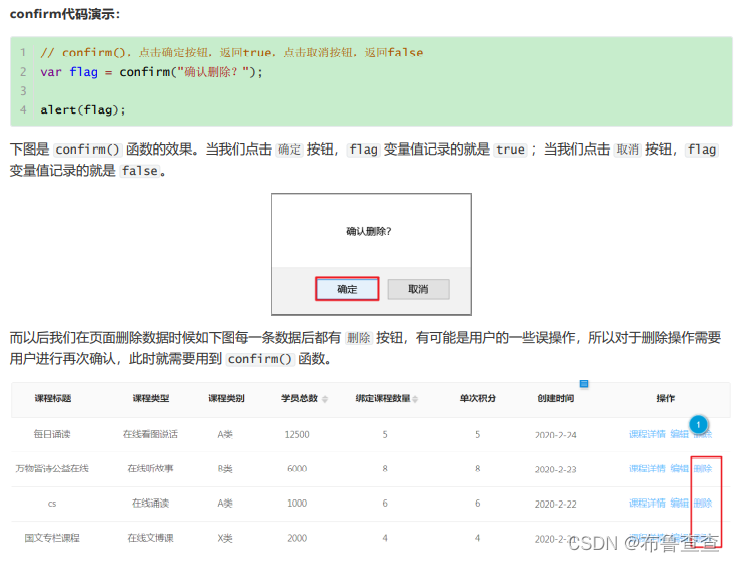Click the confirm代码演示 heading
This screenshot has width=734, height=562.
[x=65, y=14]
